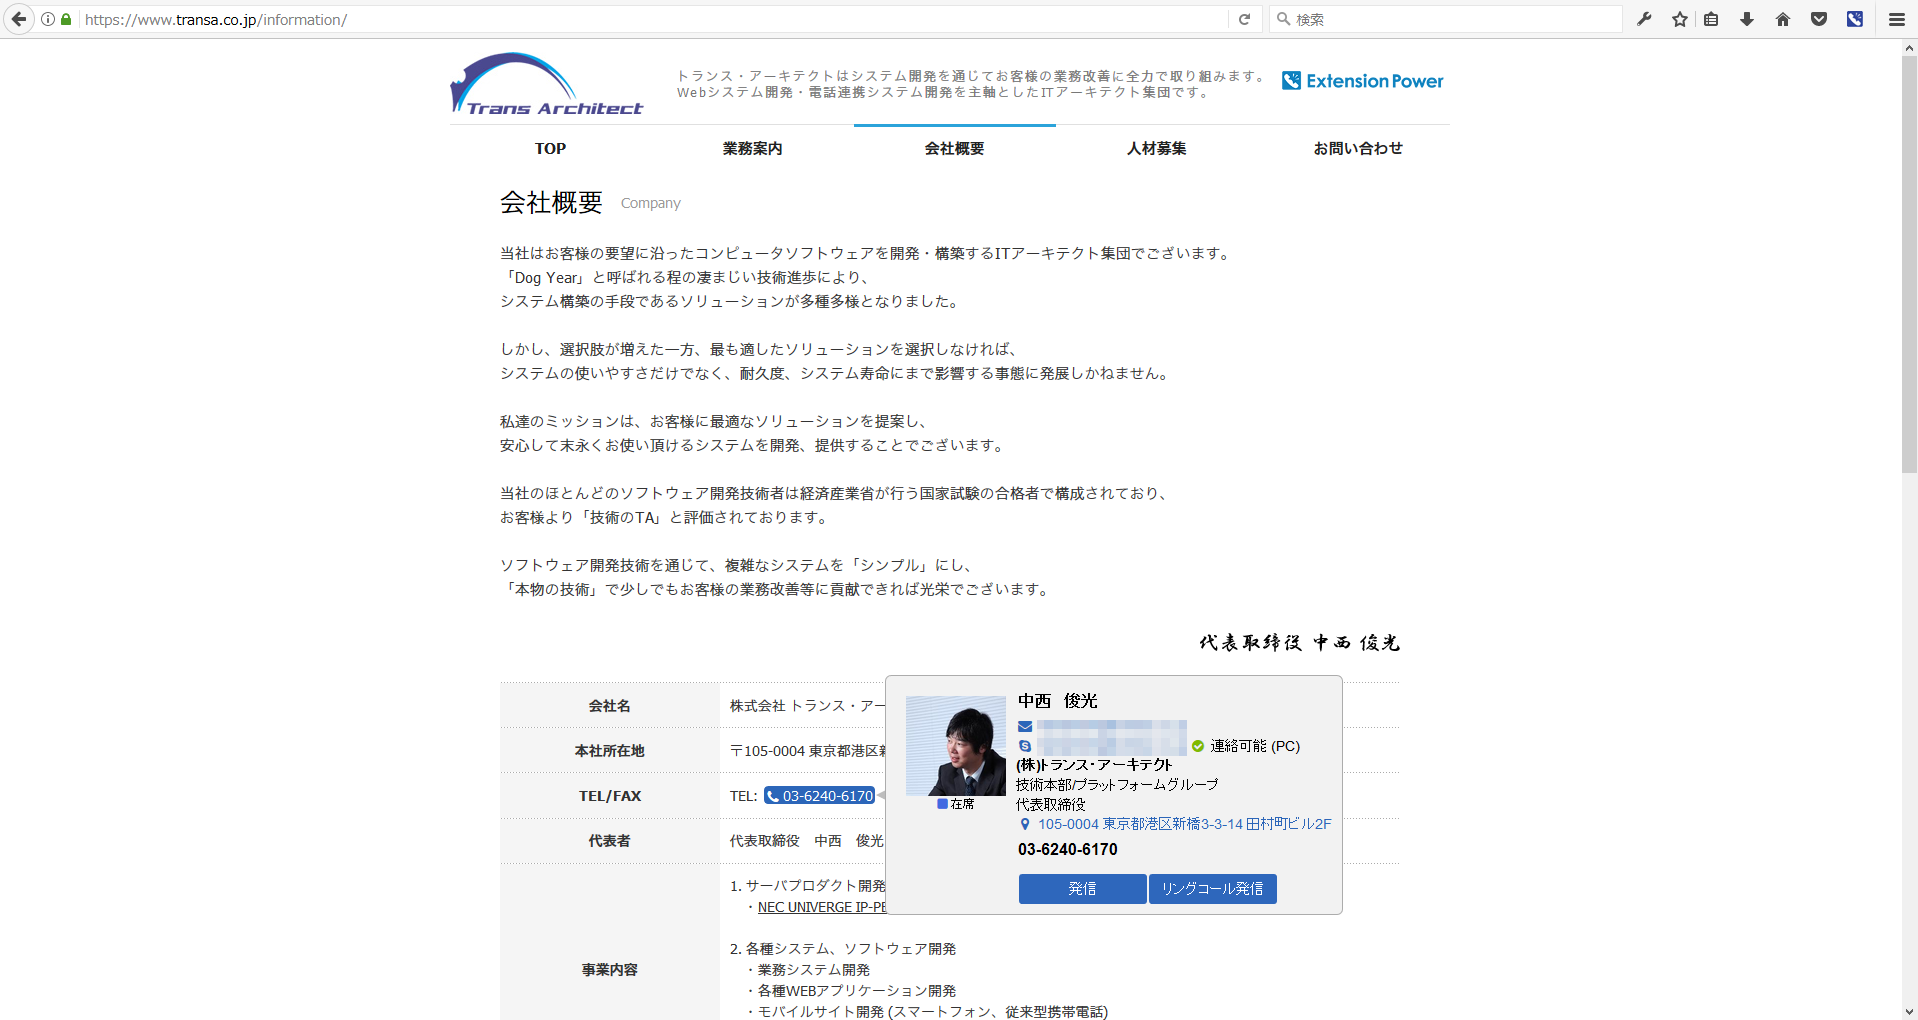Image resolution: width=1918 pixels, height=1020 pixels.
Task: Click the email envelope icon on the contact card
Action: [x=1025, y=727]
